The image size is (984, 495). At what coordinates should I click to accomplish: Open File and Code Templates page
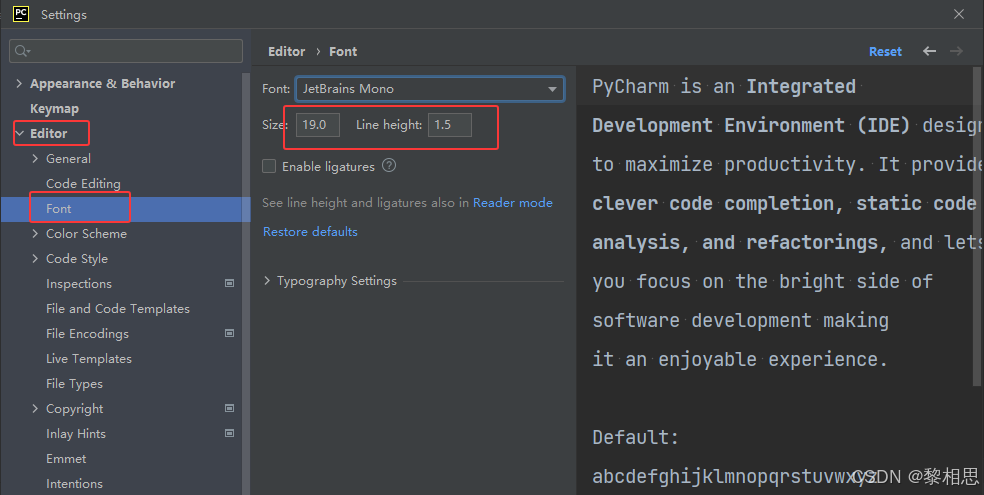tap(118, 309)
